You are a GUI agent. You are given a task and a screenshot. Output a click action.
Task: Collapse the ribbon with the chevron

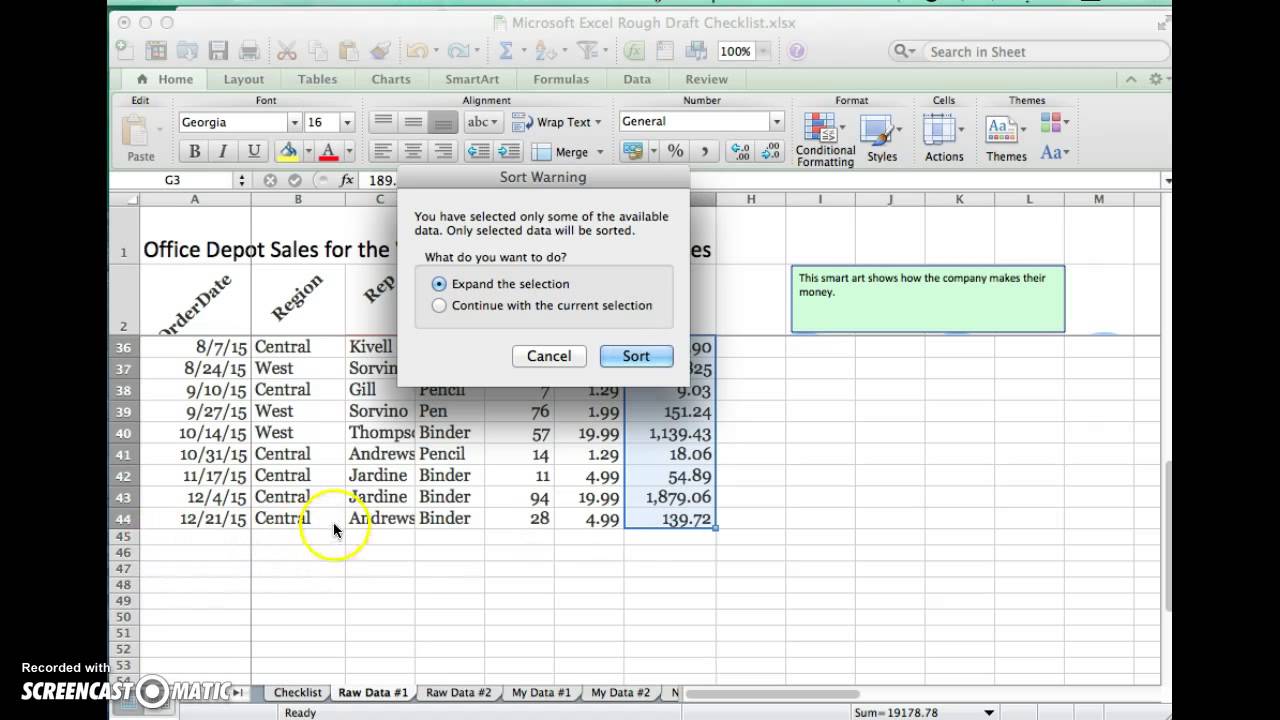[1131, 79]
